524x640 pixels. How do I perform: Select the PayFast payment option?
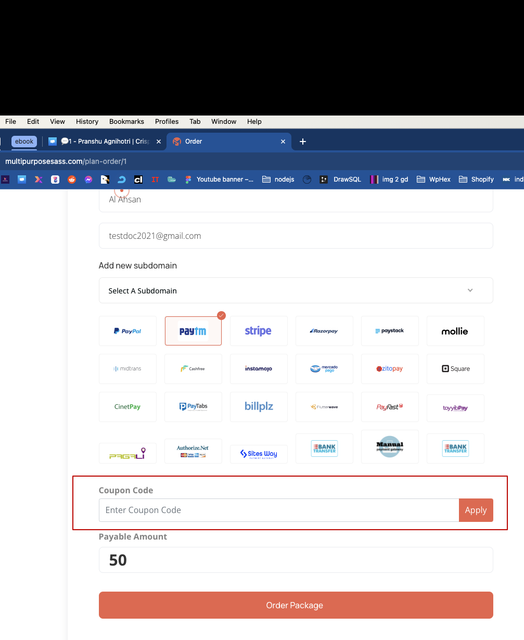390,407
